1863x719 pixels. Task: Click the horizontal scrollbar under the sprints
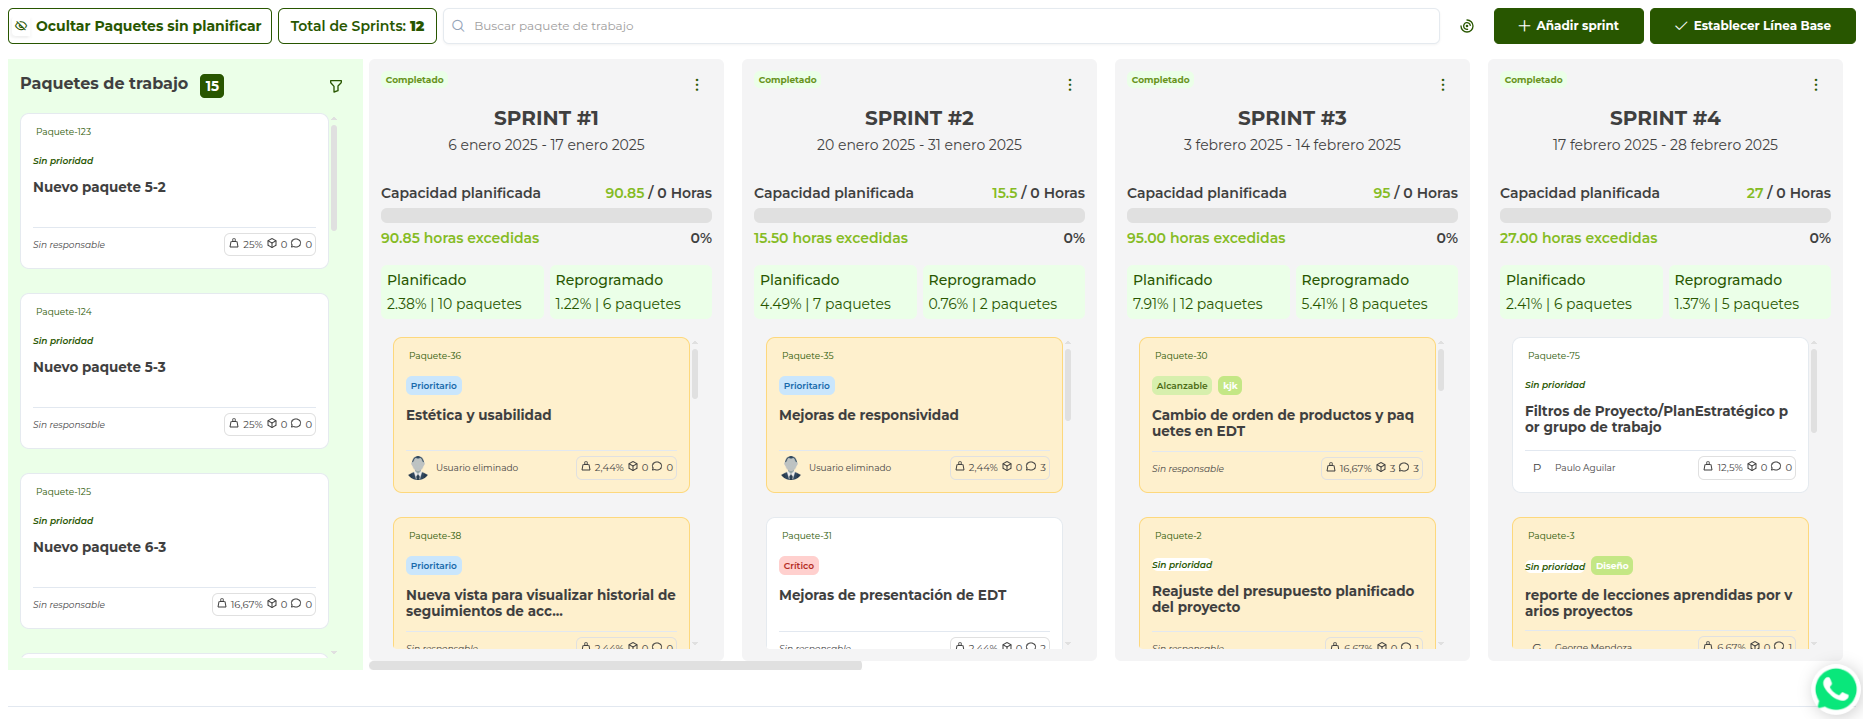tap(615, 665)
